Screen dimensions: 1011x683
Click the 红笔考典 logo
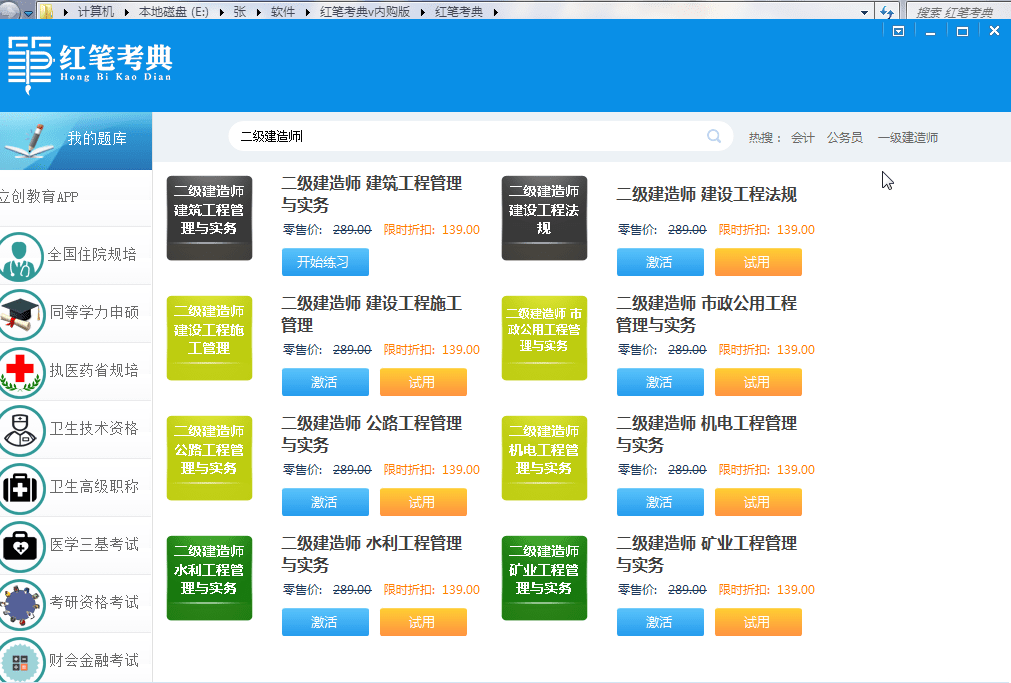pos(90,64)
